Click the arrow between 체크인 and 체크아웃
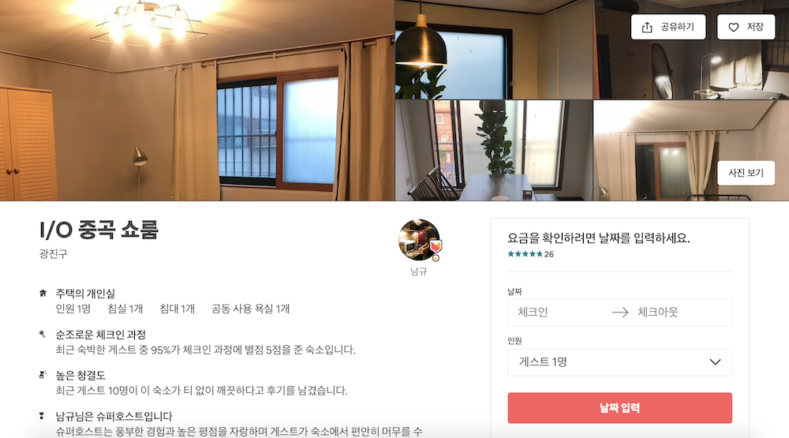This screenshot has width=789, height=438. coord(619,313)
